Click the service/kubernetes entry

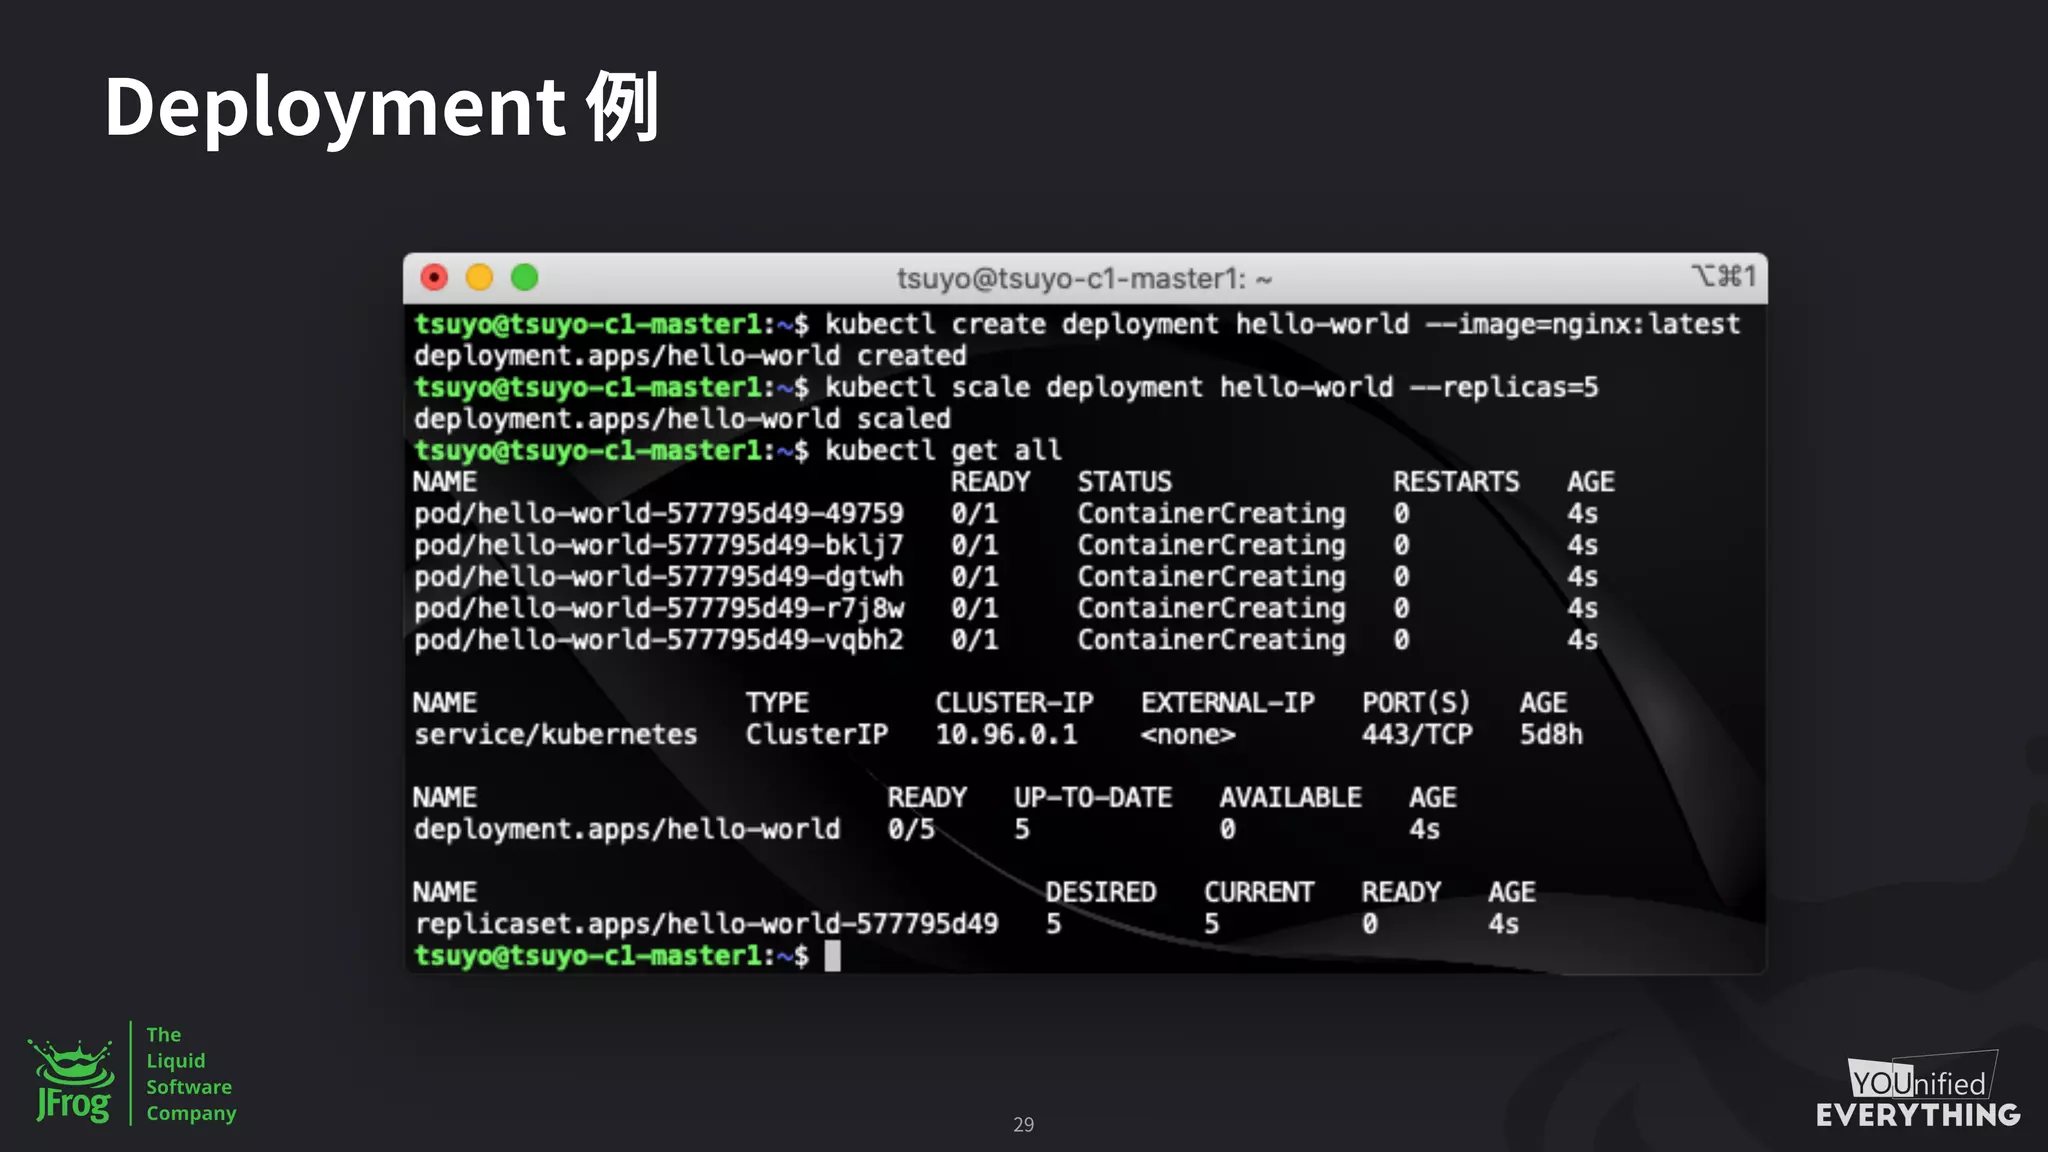tap(555, 735)
